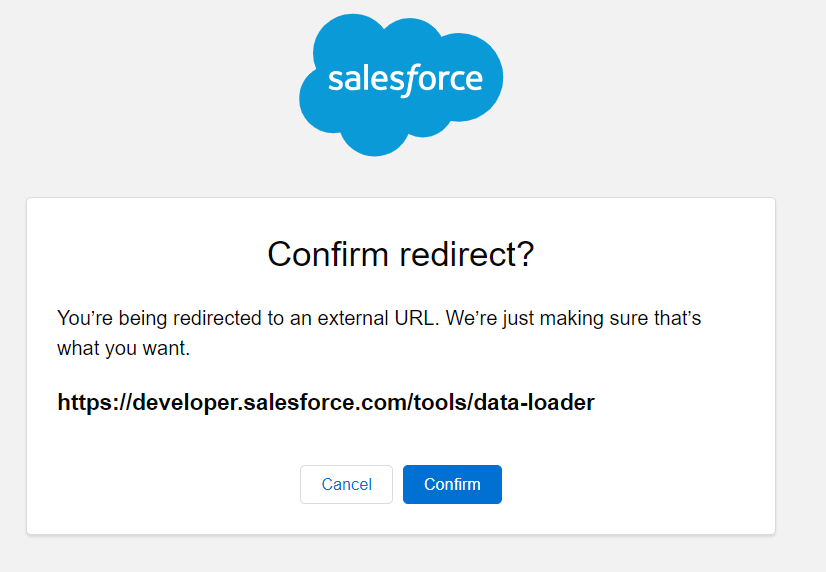Click the gray background left of the logo
This screenshot has height=572, width=826.
[x=150, y=90]
